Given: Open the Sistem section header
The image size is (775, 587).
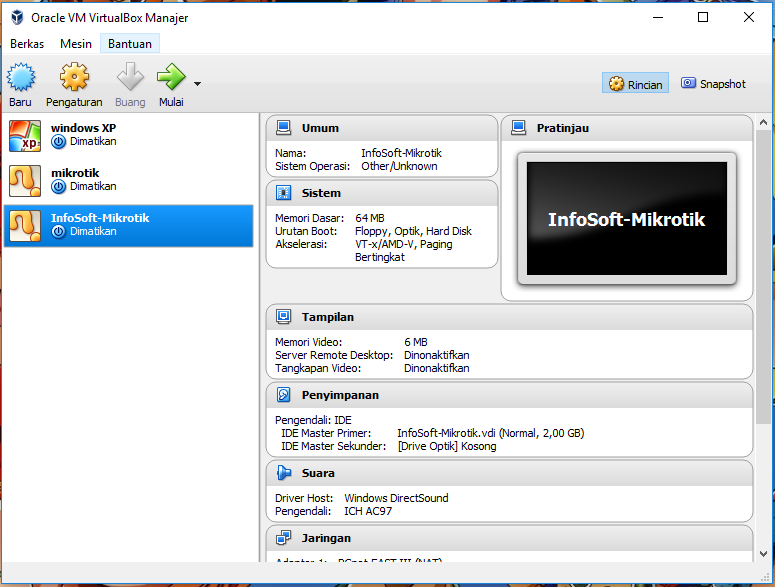Looking at the screenshot, I should click(382, 193).
